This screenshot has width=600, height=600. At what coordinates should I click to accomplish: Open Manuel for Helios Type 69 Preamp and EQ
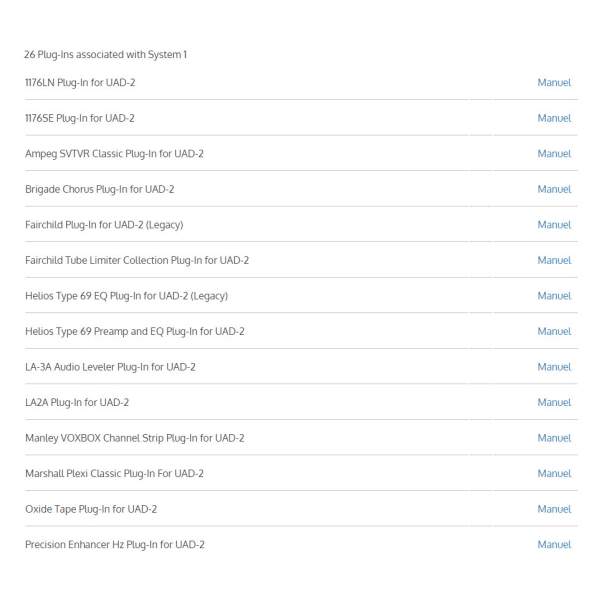(x=554, y=331)
